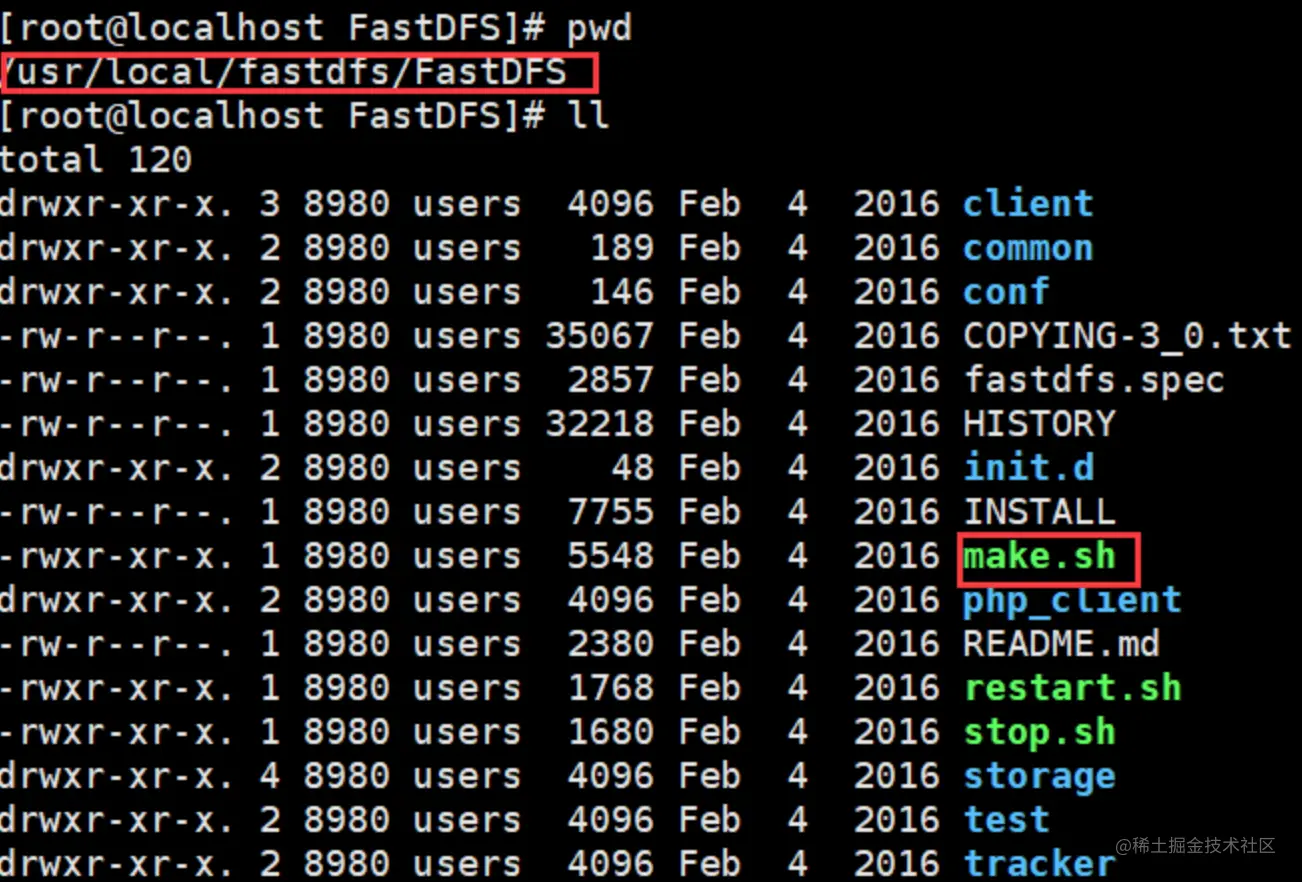1302x882 pixels.
Task: Click the restart.sh script name
Action: click(1072, 688)
